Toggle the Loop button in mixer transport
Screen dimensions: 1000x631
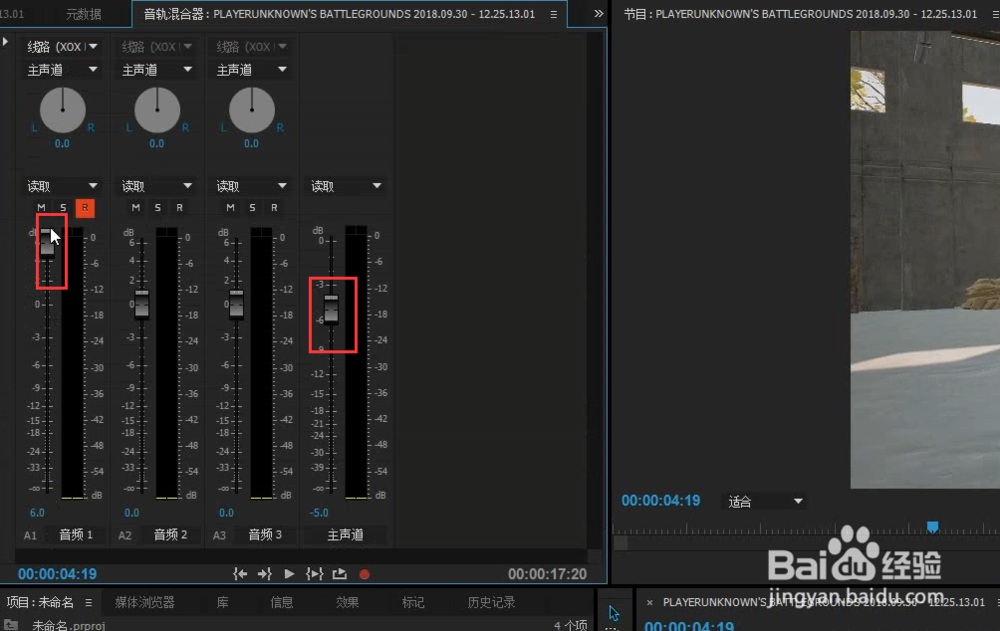pos(339,574)
